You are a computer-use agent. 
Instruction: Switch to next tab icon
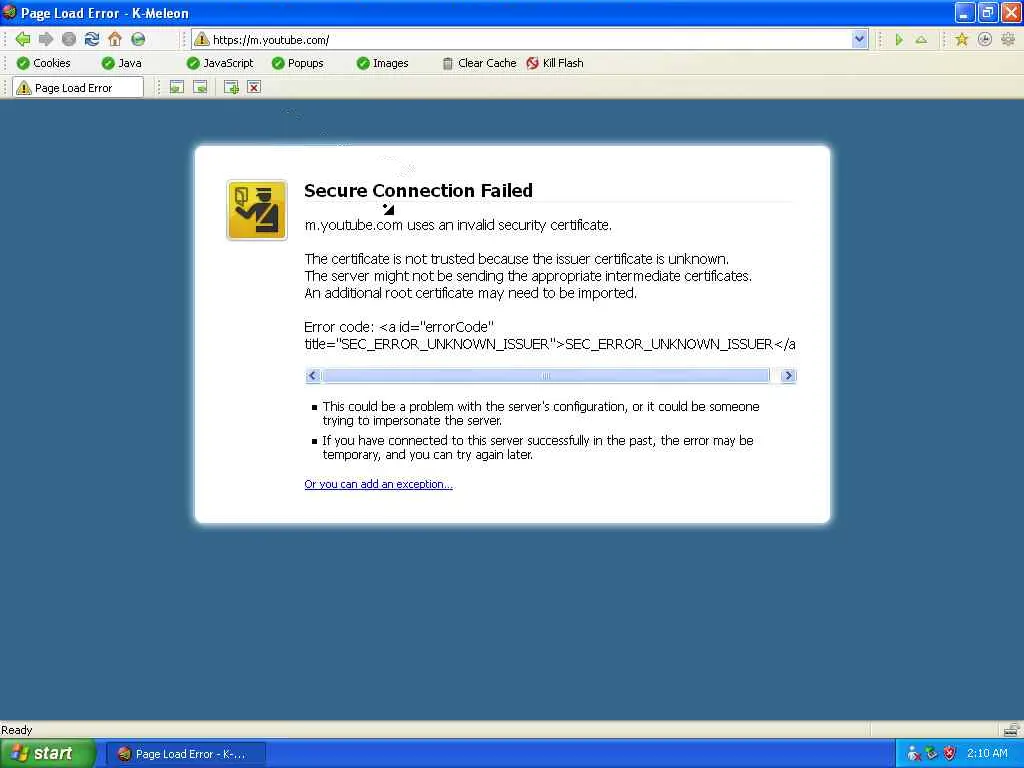200,87
